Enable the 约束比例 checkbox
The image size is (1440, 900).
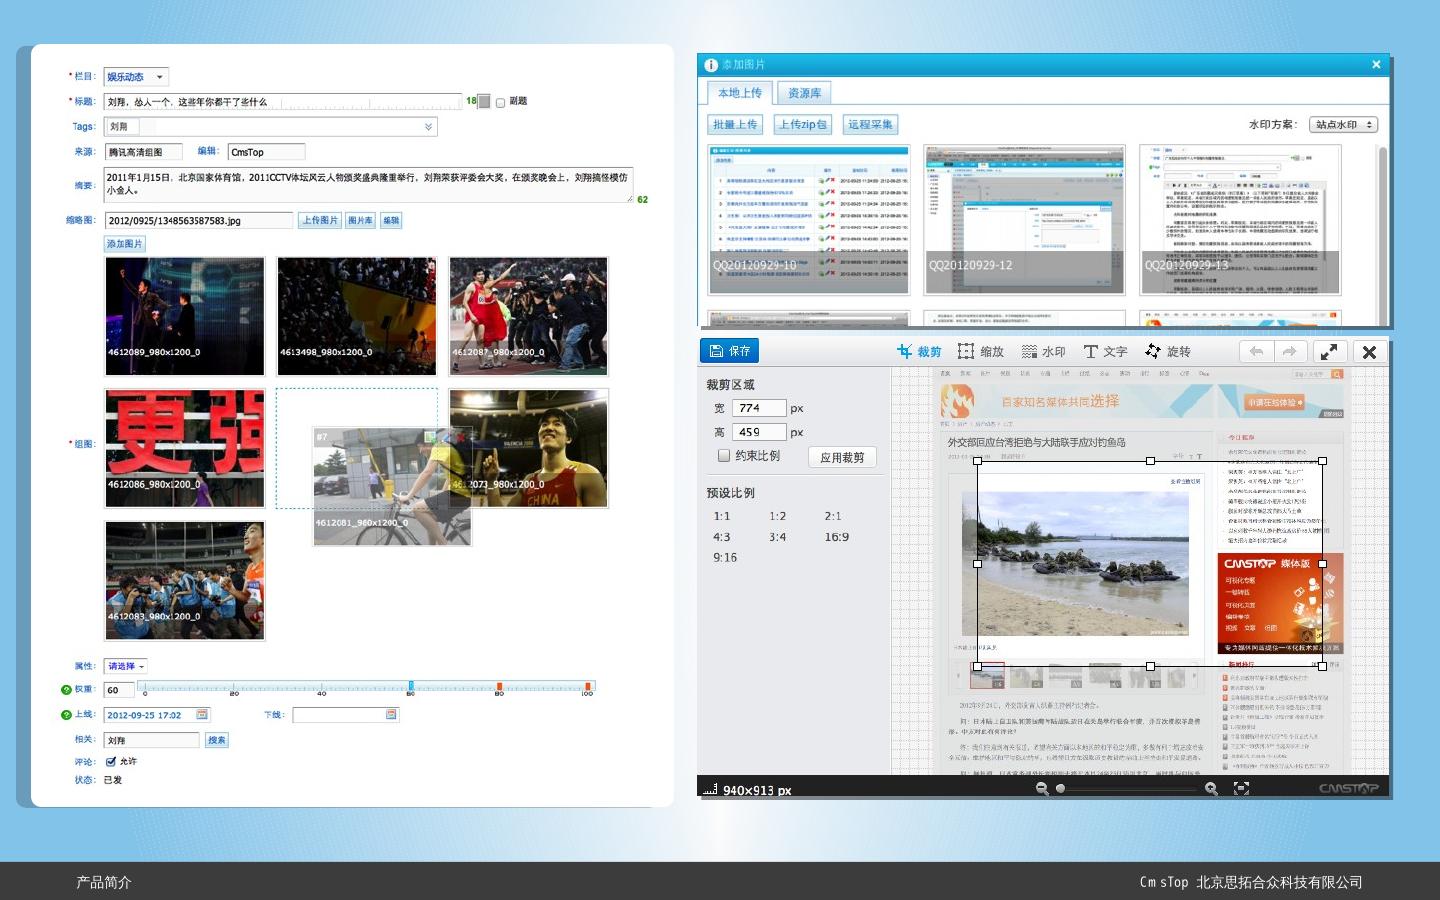[724, 456]
